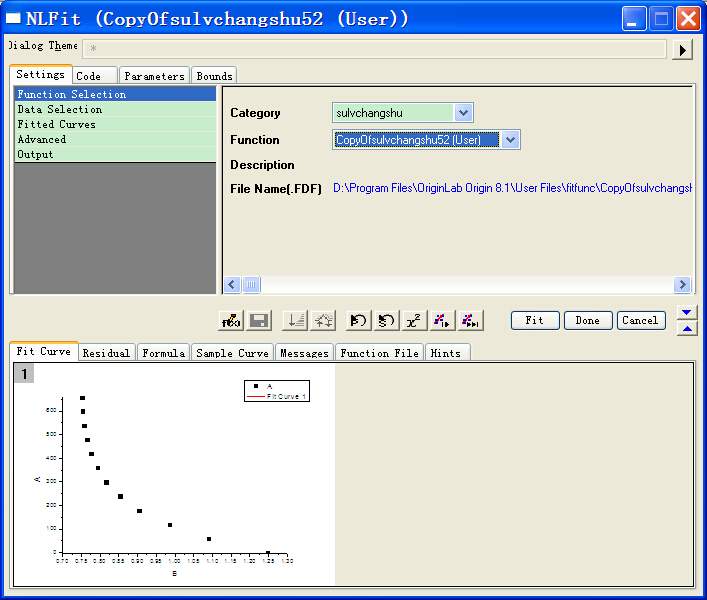Calculate chi-square with the χ² icon
The width and height of the screenshot is (707, 600).
click(414, 321)
